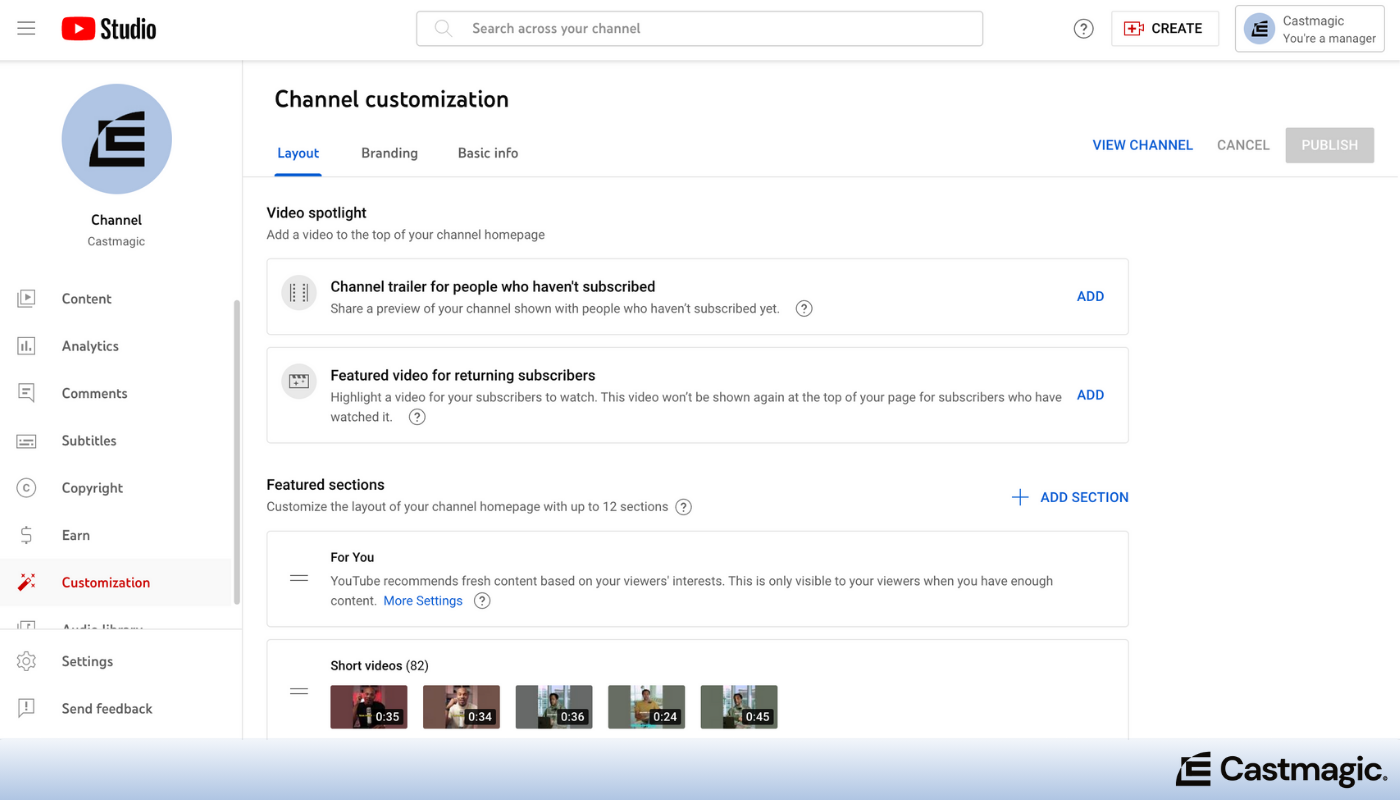1400x800 pixels.
Task: Open the Help question mark icon
Action: 1083,29
